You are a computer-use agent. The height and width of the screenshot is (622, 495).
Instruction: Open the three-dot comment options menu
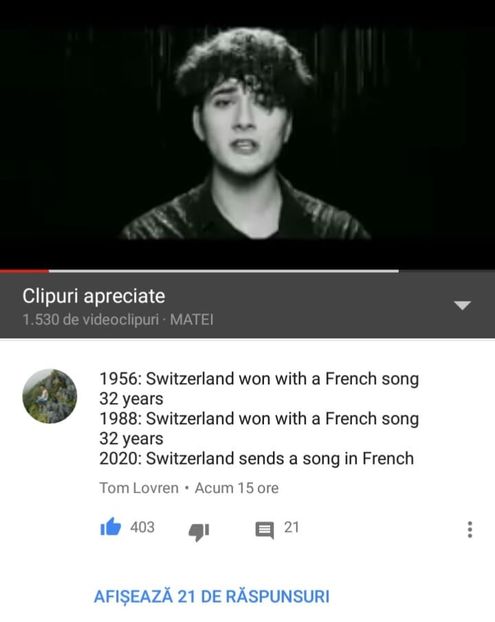470,530
